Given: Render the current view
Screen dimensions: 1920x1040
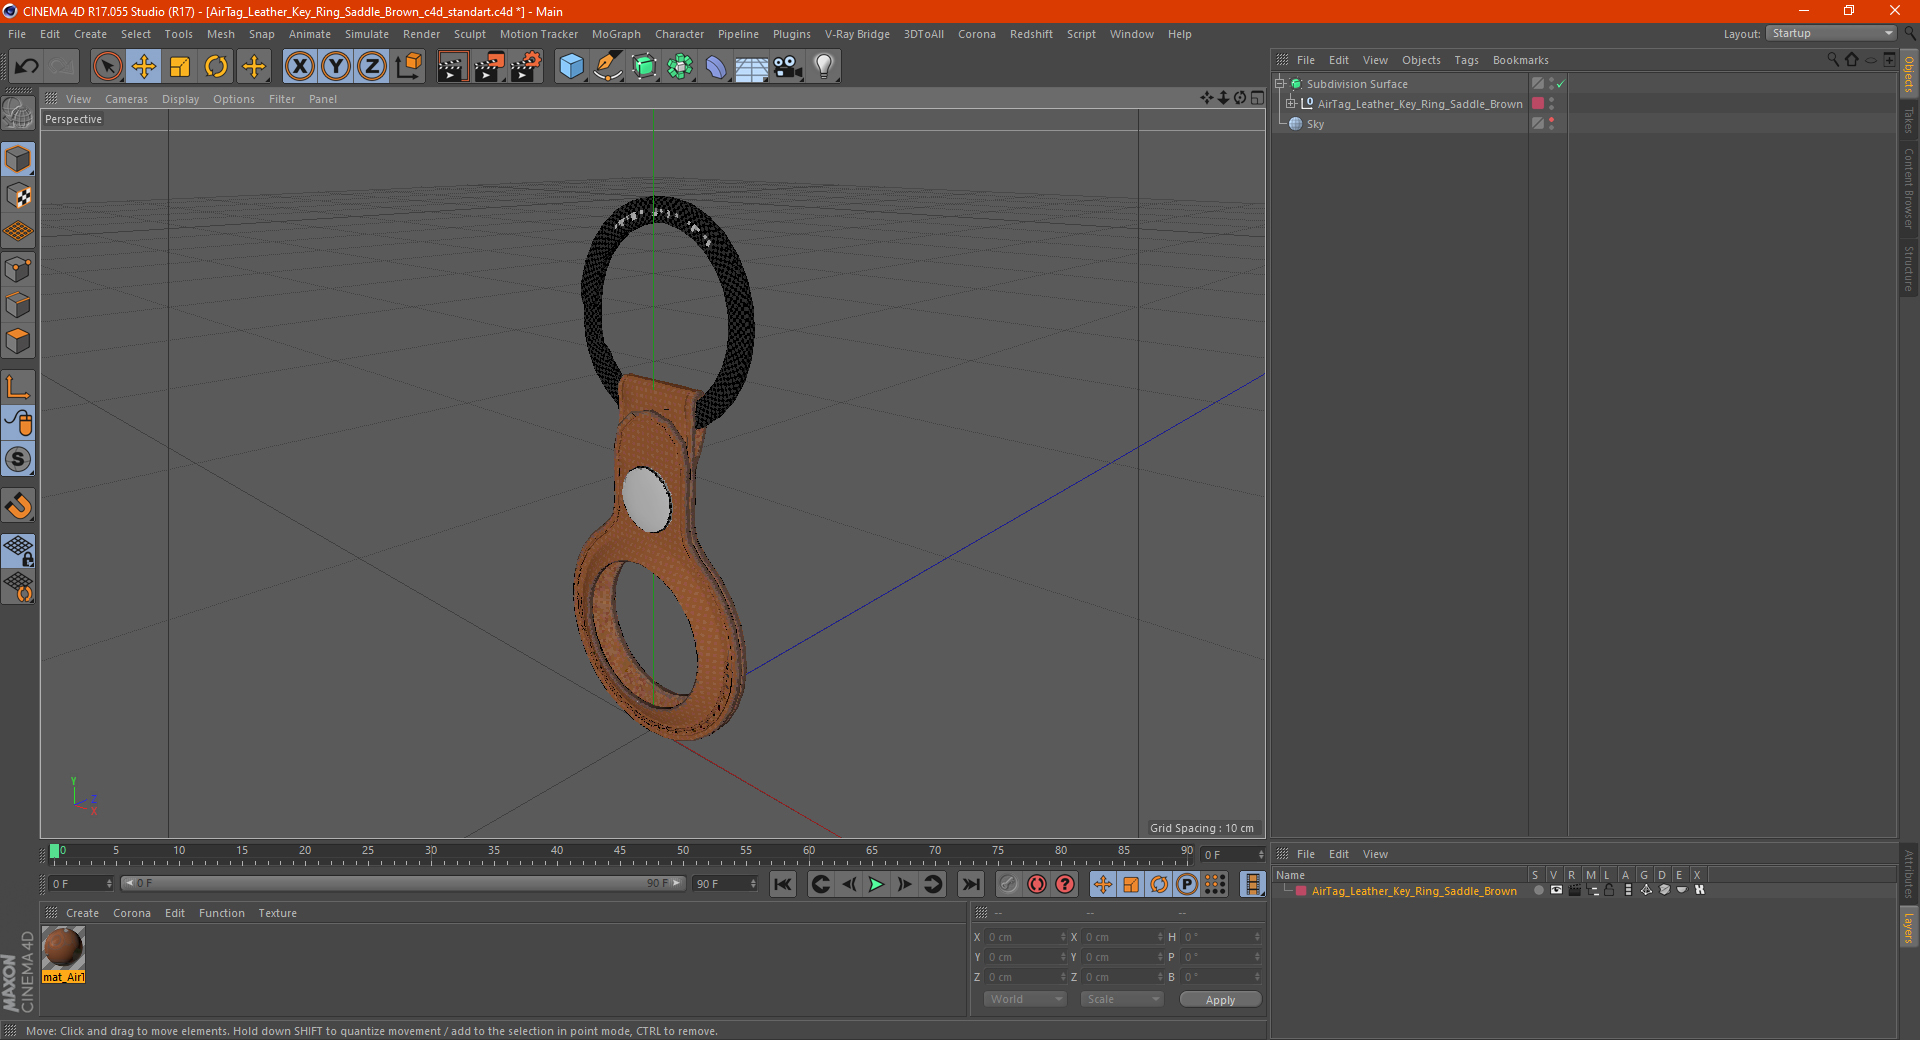Looking at the screenshot, I should click(x=452, y=67).
